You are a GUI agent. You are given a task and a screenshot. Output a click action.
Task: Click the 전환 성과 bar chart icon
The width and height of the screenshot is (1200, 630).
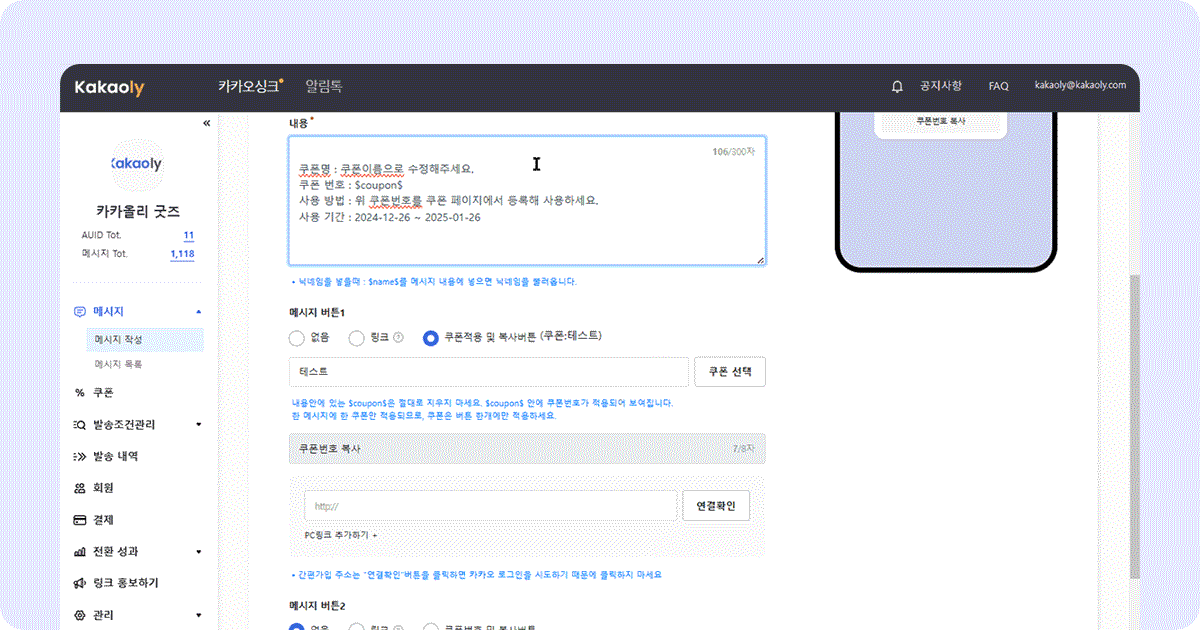pyautogui.click(x=80, y=552)
